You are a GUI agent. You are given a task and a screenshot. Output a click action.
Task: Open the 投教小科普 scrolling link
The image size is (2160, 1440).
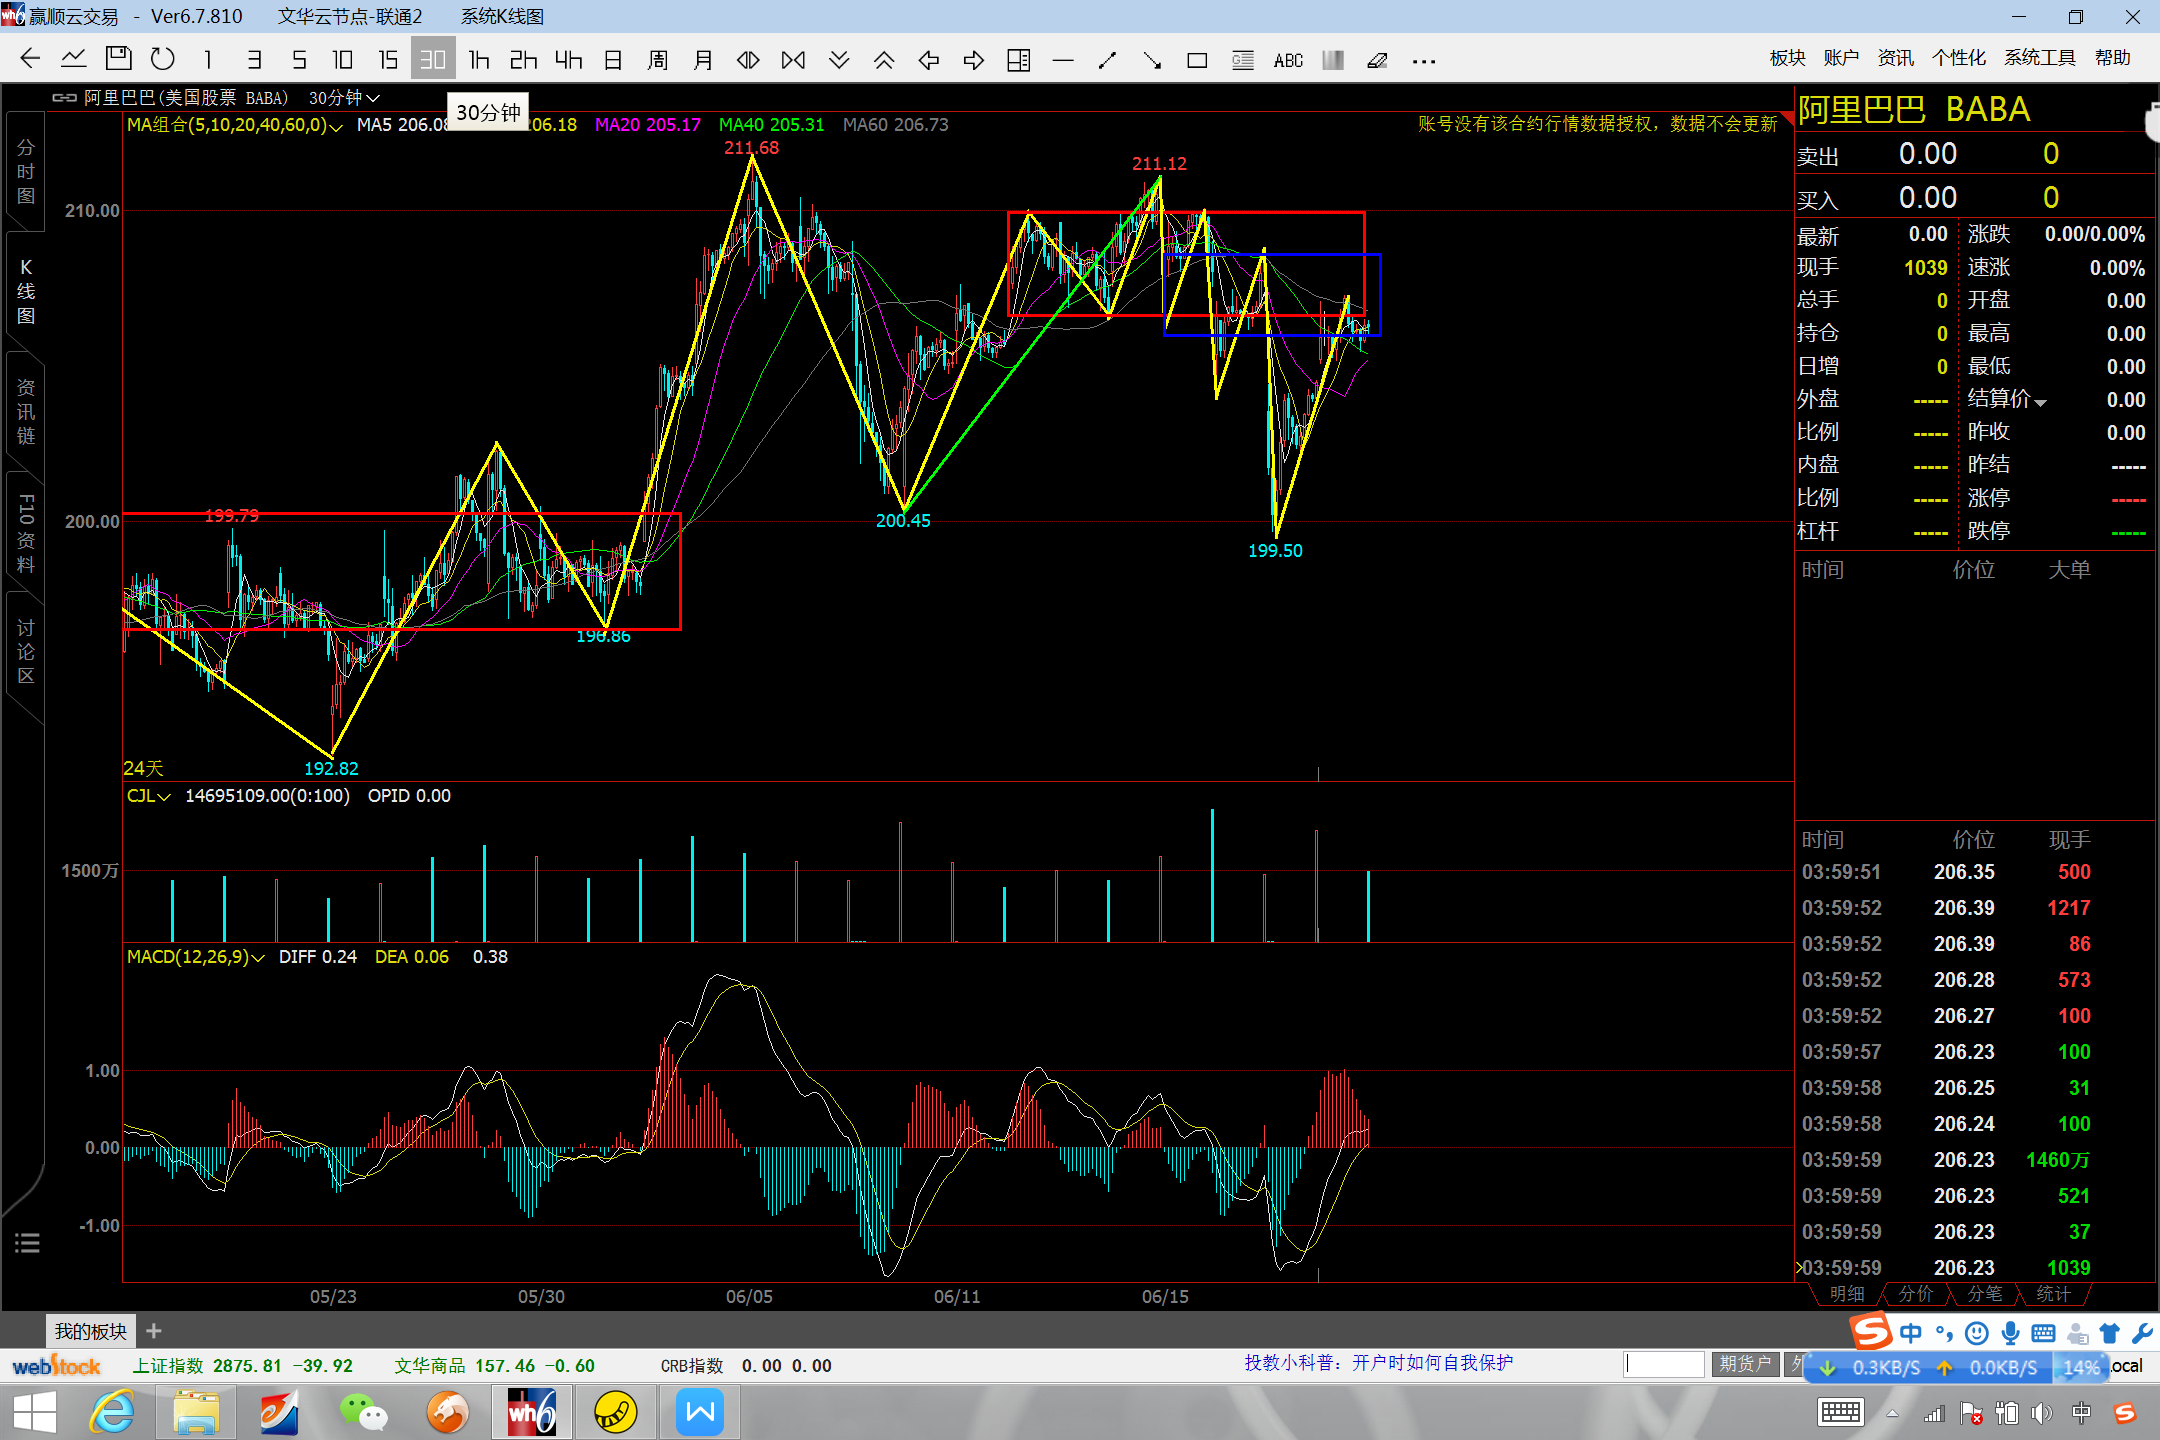tap(1378, 1363)
